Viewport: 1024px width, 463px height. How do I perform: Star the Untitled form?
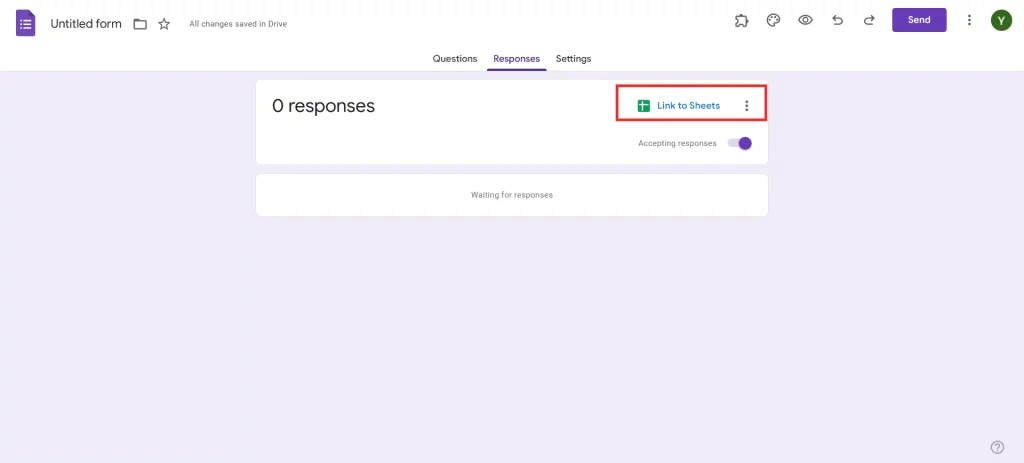[164, 24]
